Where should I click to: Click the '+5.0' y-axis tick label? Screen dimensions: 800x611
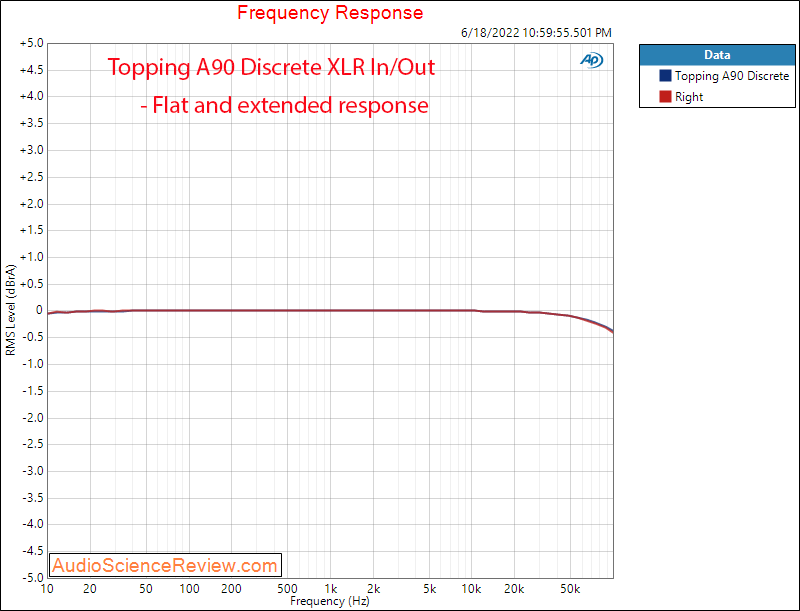32,43
